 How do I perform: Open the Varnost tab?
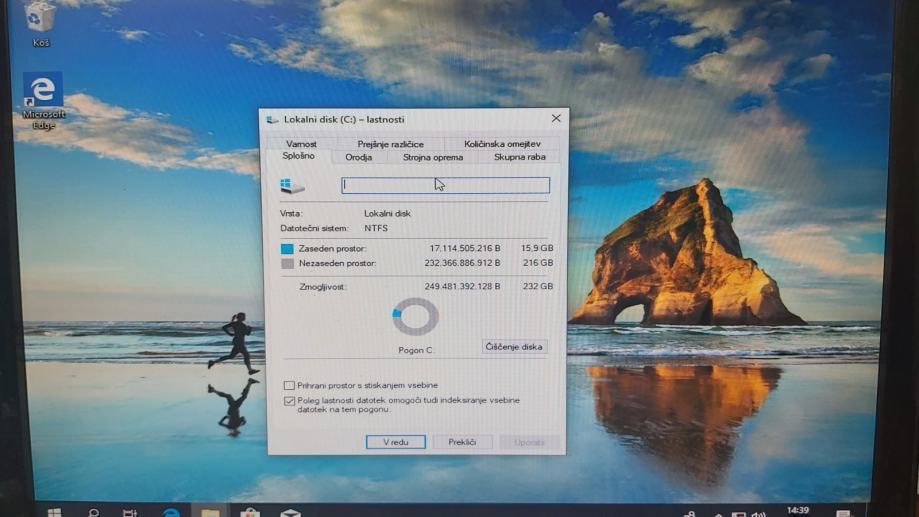(301, 144)
